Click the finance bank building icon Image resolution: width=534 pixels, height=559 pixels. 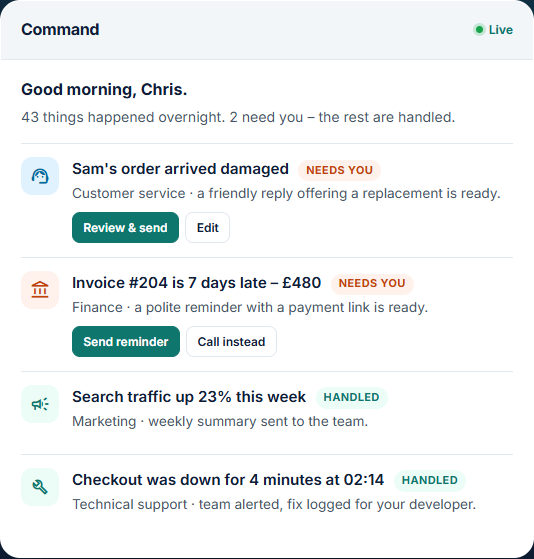tap(40, 290)
